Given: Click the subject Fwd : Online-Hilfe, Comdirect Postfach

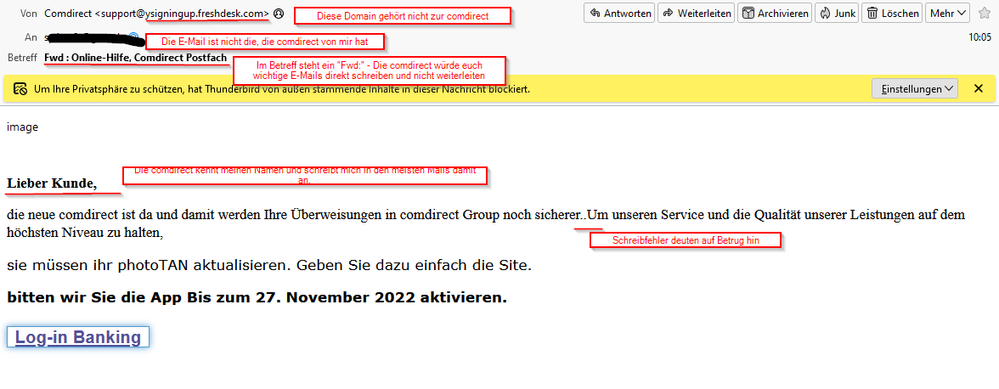Looking at the screenshot, I should (x=136, y=58).
